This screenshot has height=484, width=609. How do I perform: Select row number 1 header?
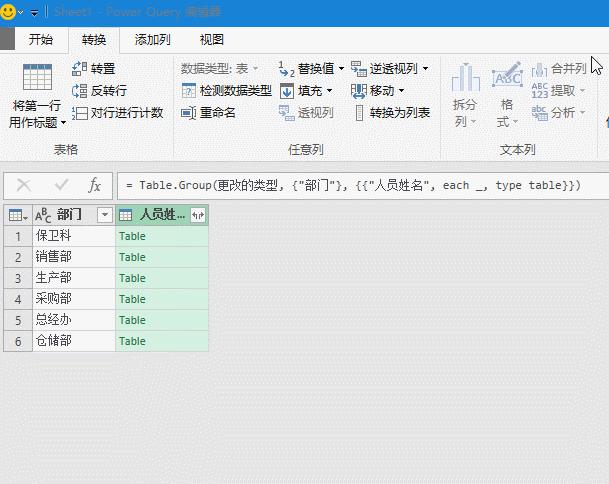tap(18, 236)
